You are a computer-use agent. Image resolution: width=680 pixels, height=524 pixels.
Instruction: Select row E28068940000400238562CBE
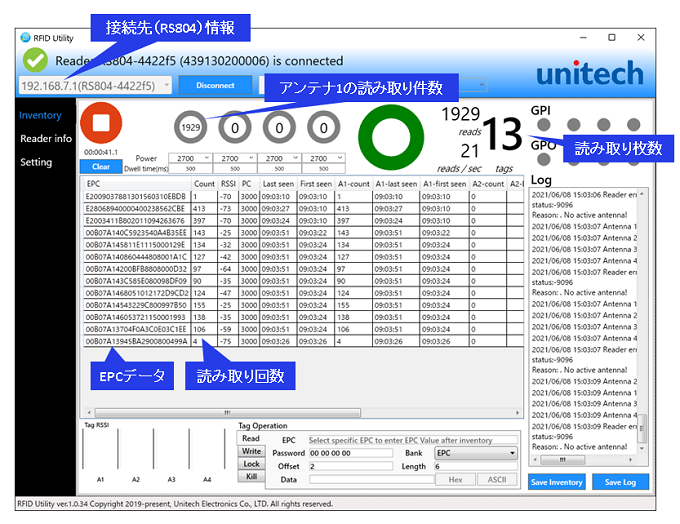coord(304,209)
